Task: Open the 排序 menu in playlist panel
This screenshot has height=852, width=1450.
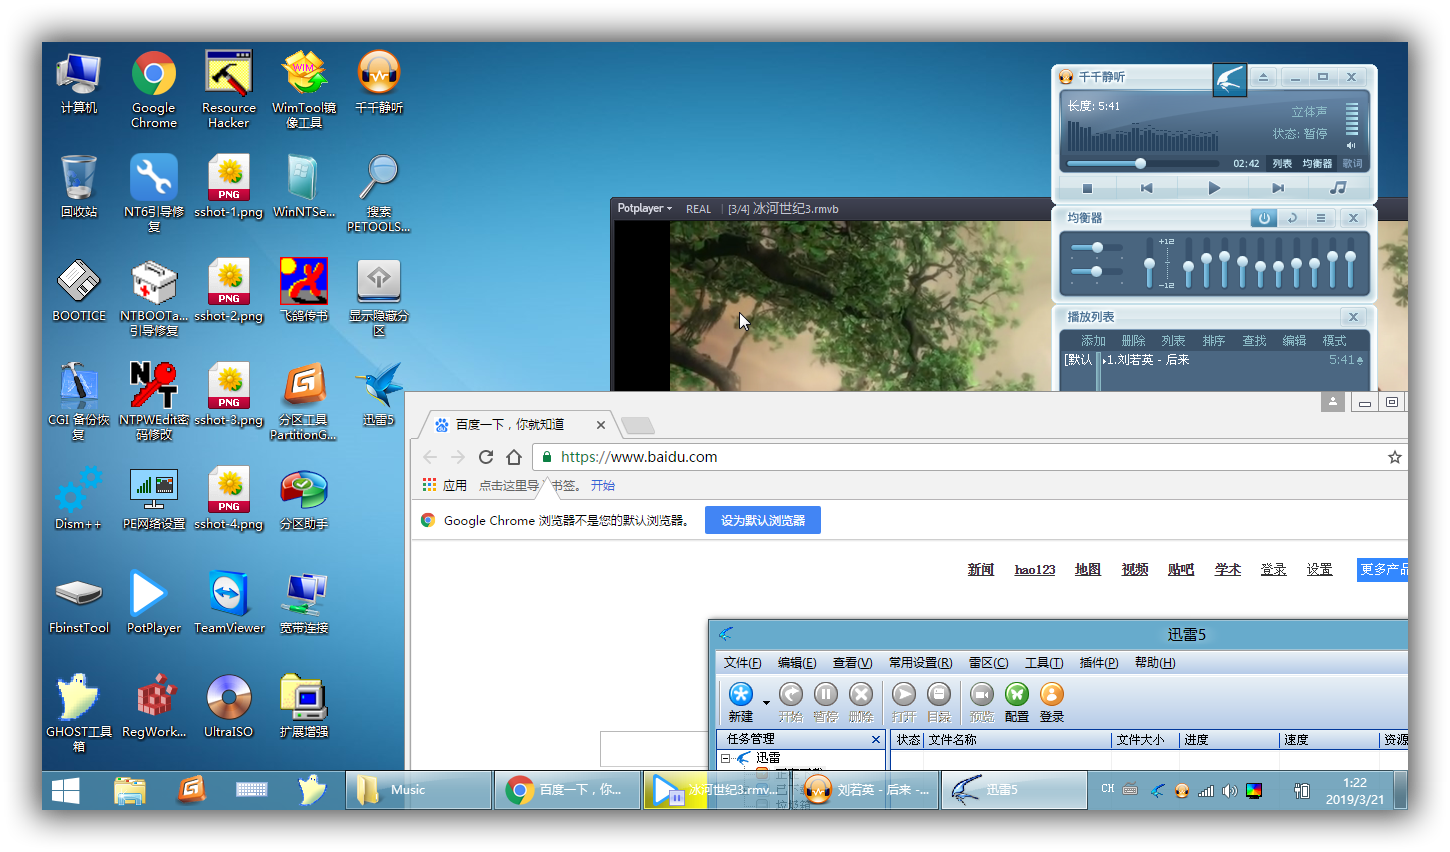Action: 1214,341
